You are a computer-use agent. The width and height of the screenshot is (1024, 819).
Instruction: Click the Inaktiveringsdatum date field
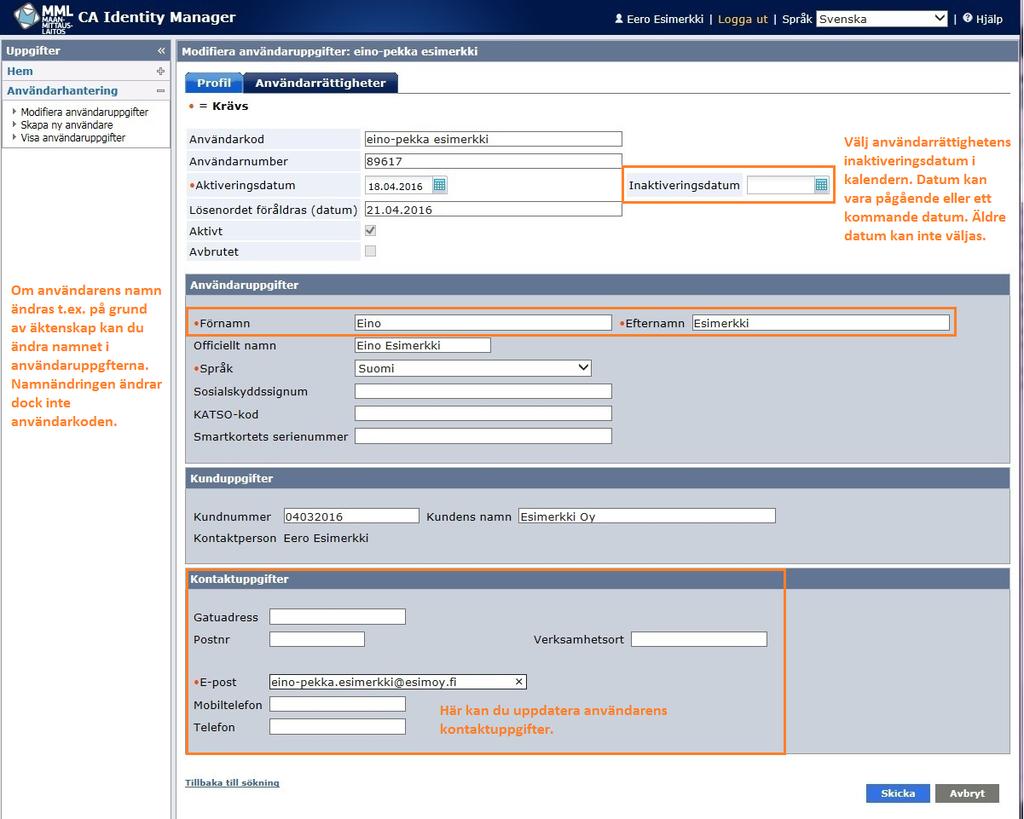[780, 185]
